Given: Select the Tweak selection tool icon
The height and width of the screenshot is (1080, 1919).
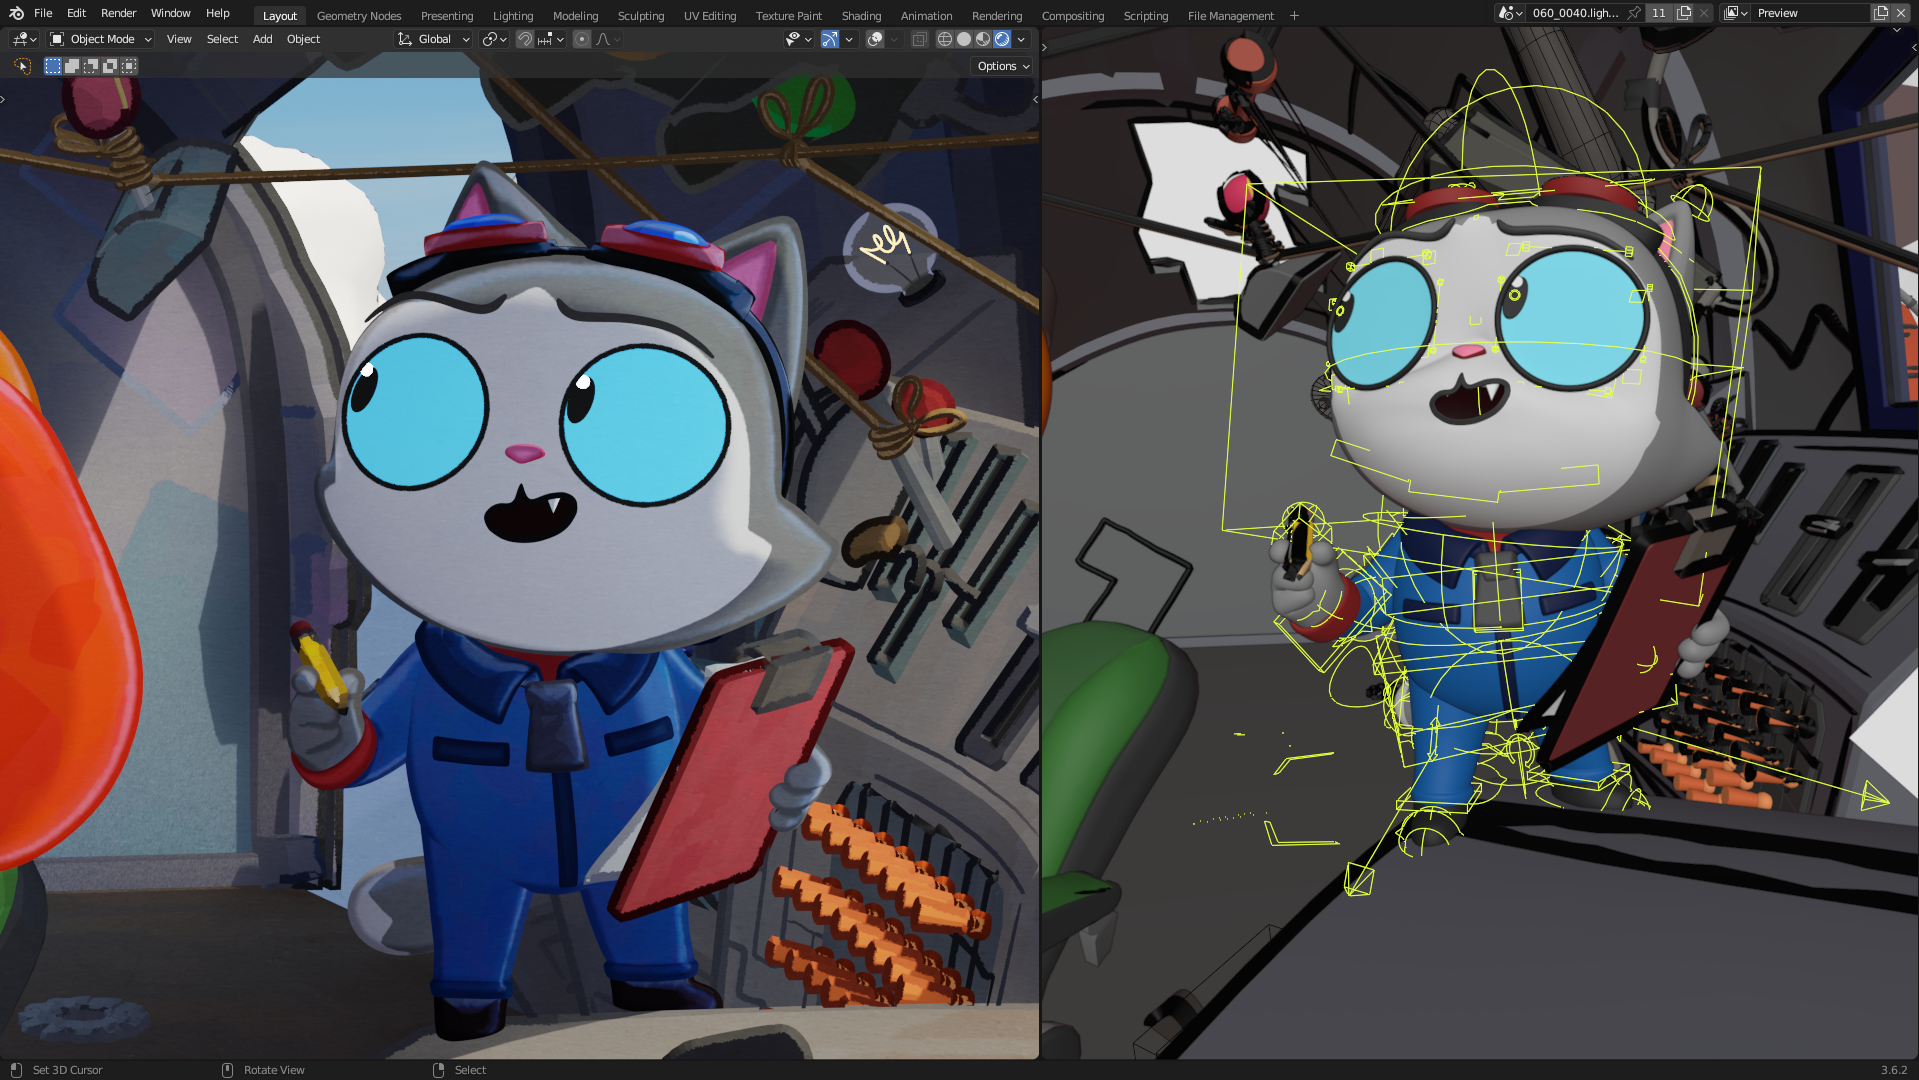Looking at the screenshot, I should pyautogui.click(x=22, y=66).
